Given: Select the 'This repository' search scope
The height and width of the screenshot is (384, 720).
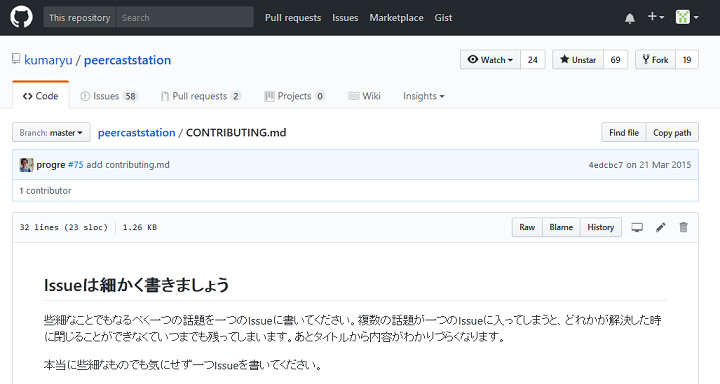Looking at the screenshot, I should pos(79,17).
